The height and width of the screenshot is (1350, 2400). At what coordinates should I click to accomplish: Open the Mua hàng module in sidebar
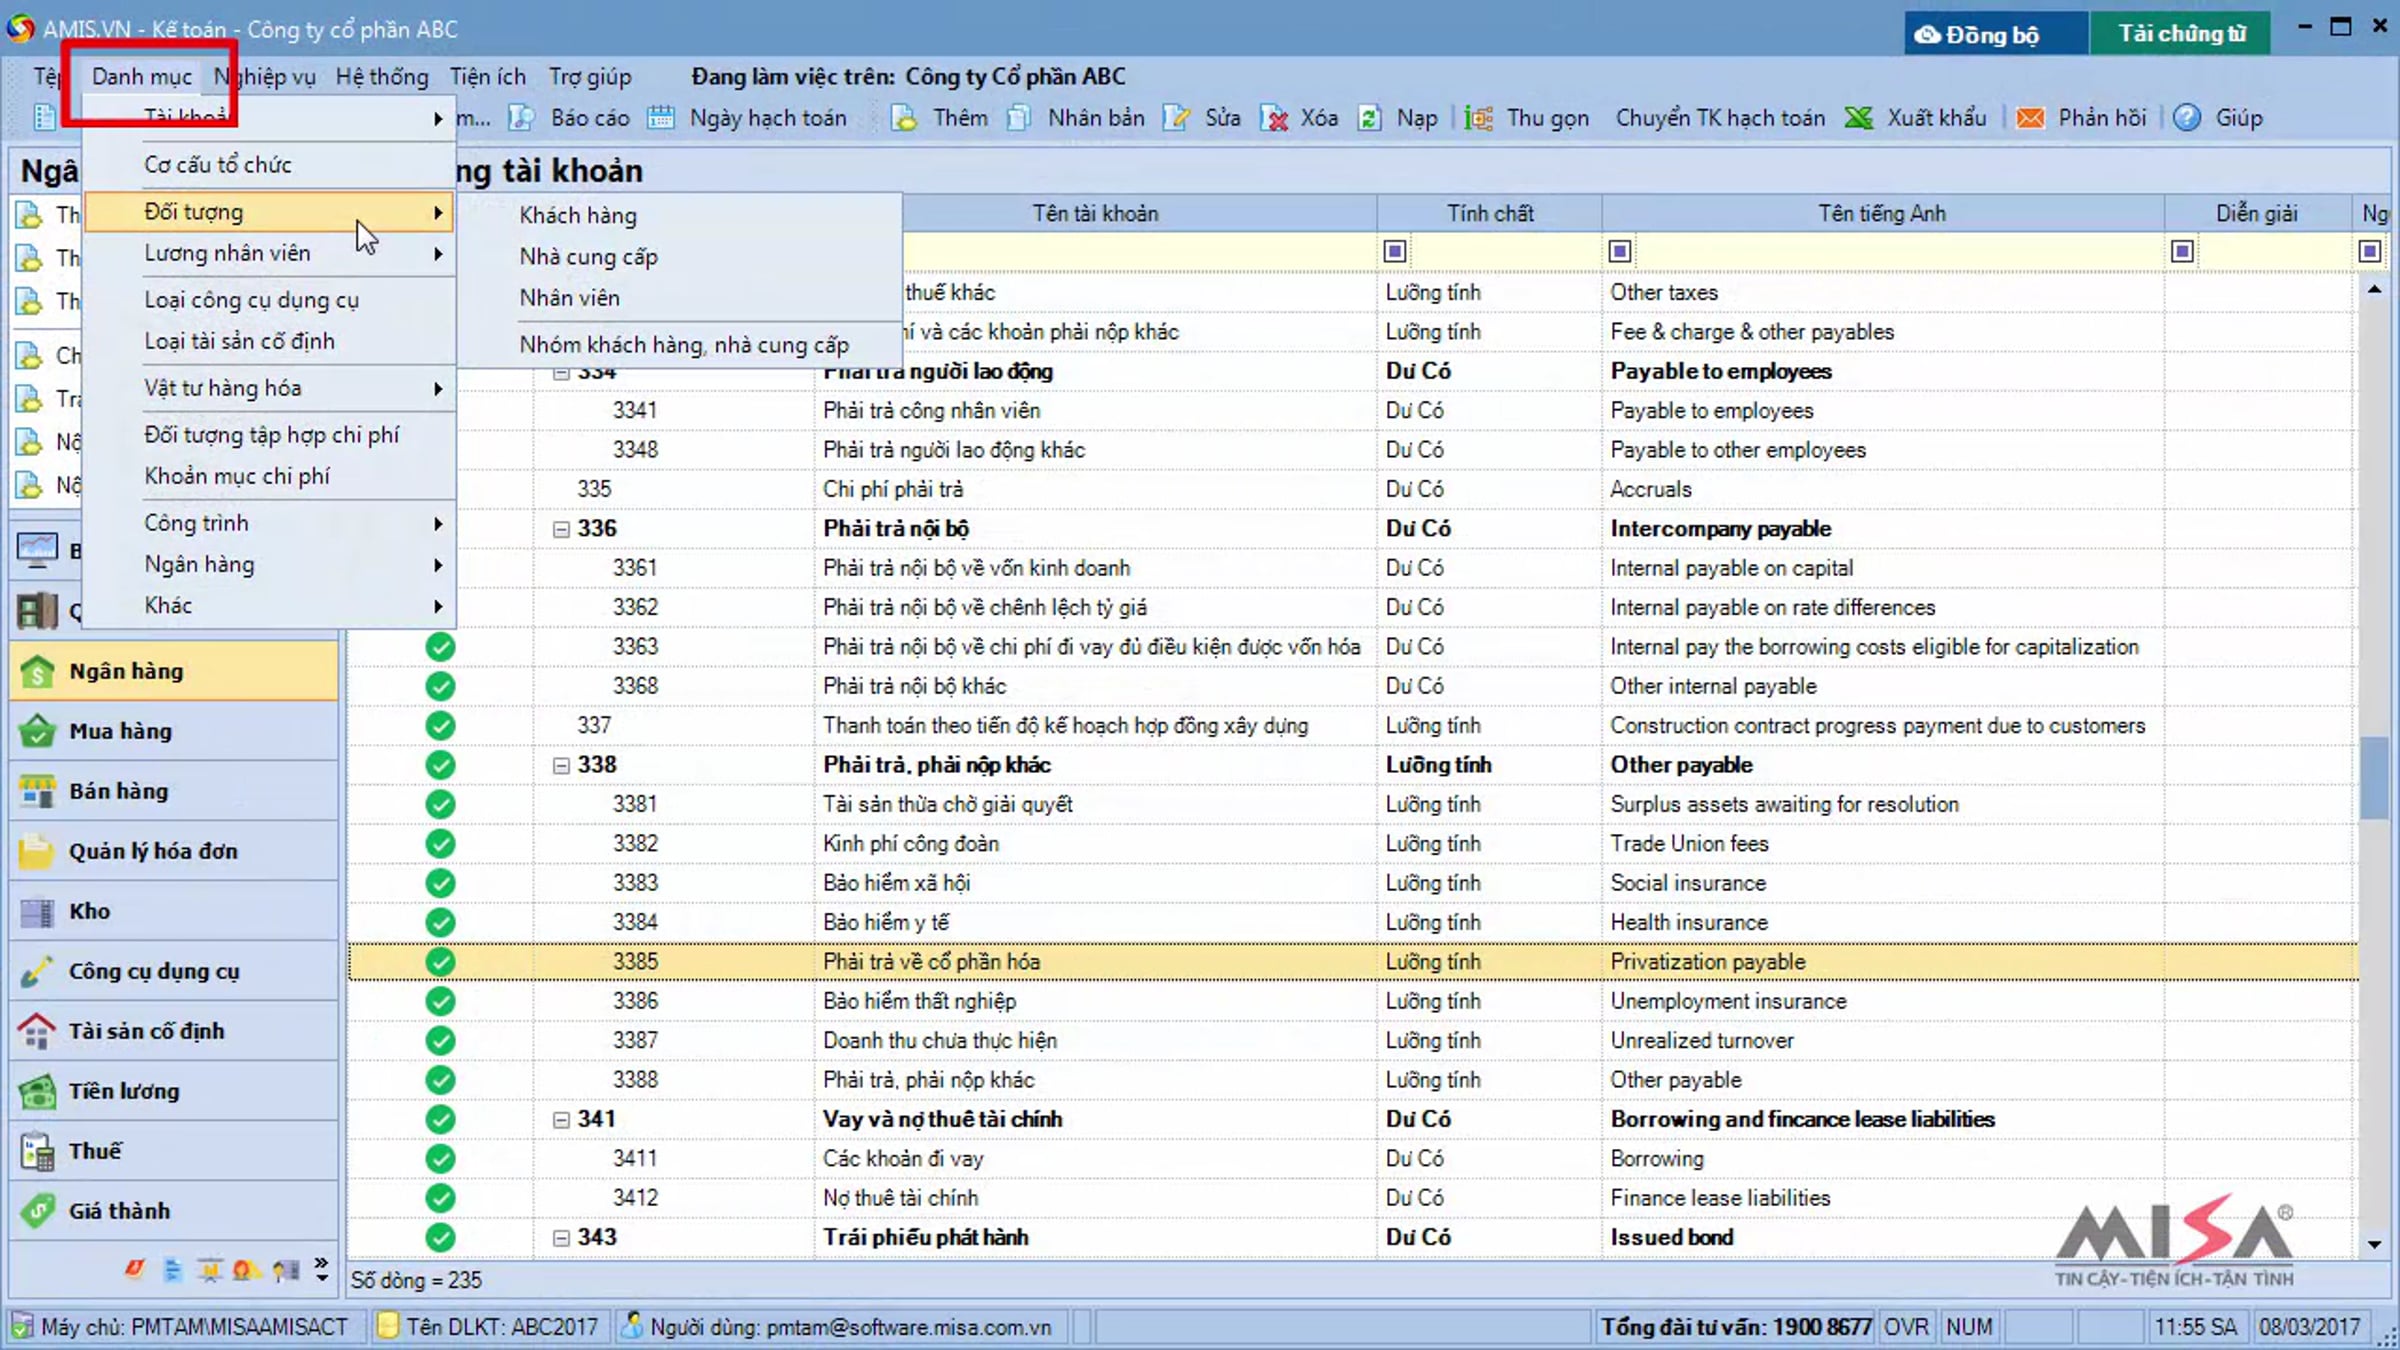pos(175,731)
